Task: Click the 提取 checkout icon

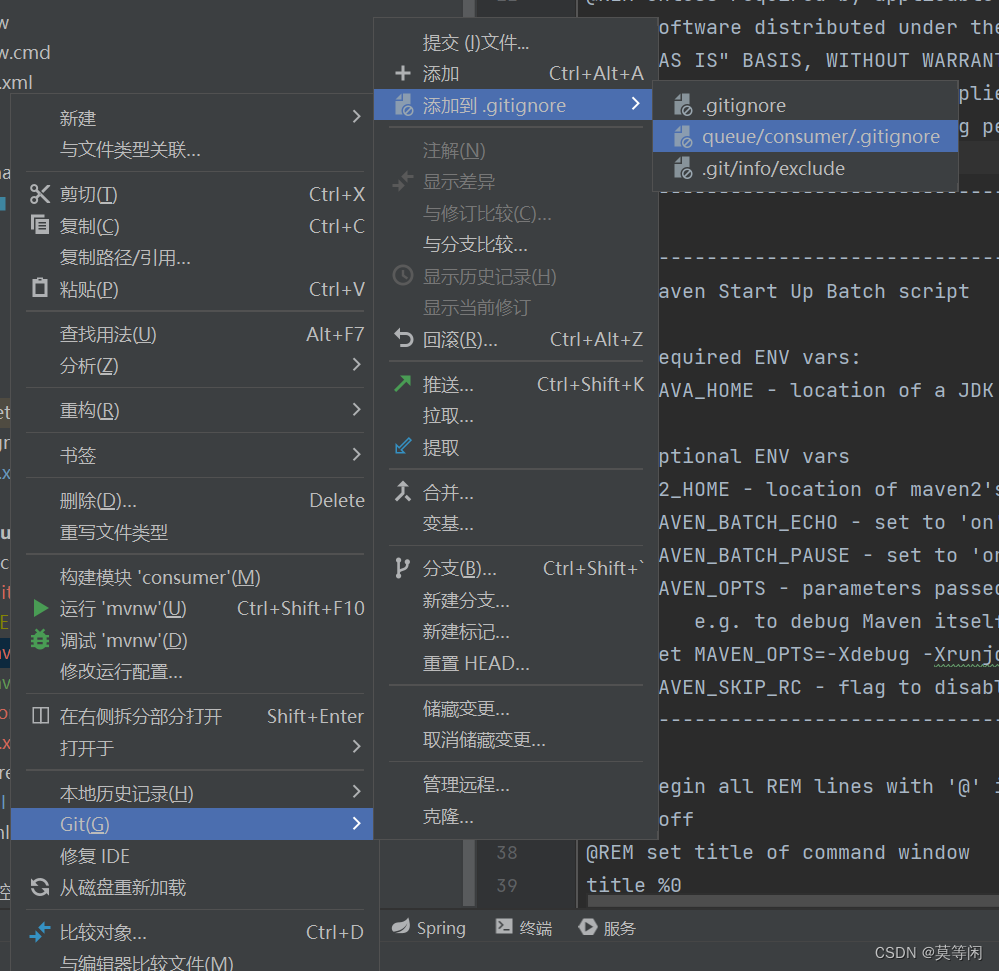Action: click(402, 447)
